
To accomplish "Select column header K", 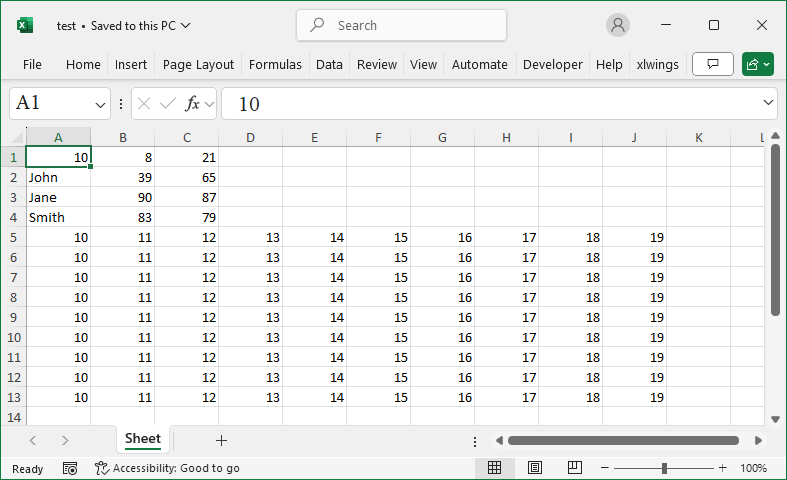I will [x=699, y=138].
